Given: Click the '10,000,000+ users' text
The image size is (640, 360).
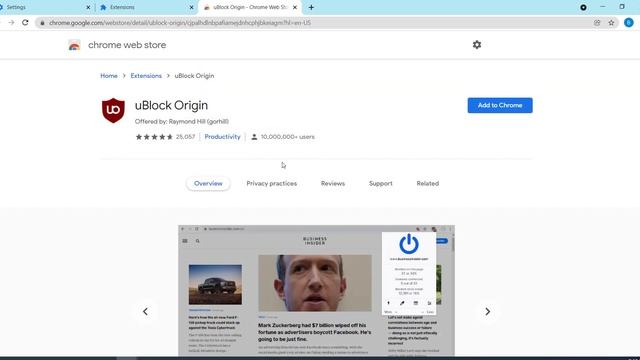Looking at the screenshot, I should click(x=288, y=137).
